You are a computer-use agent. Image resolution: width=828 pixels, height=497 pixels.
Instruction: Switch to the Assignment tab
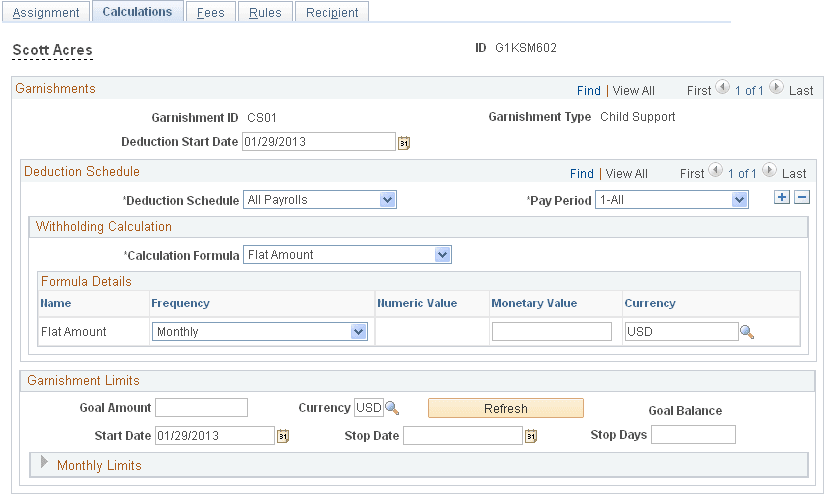(46, 12)
